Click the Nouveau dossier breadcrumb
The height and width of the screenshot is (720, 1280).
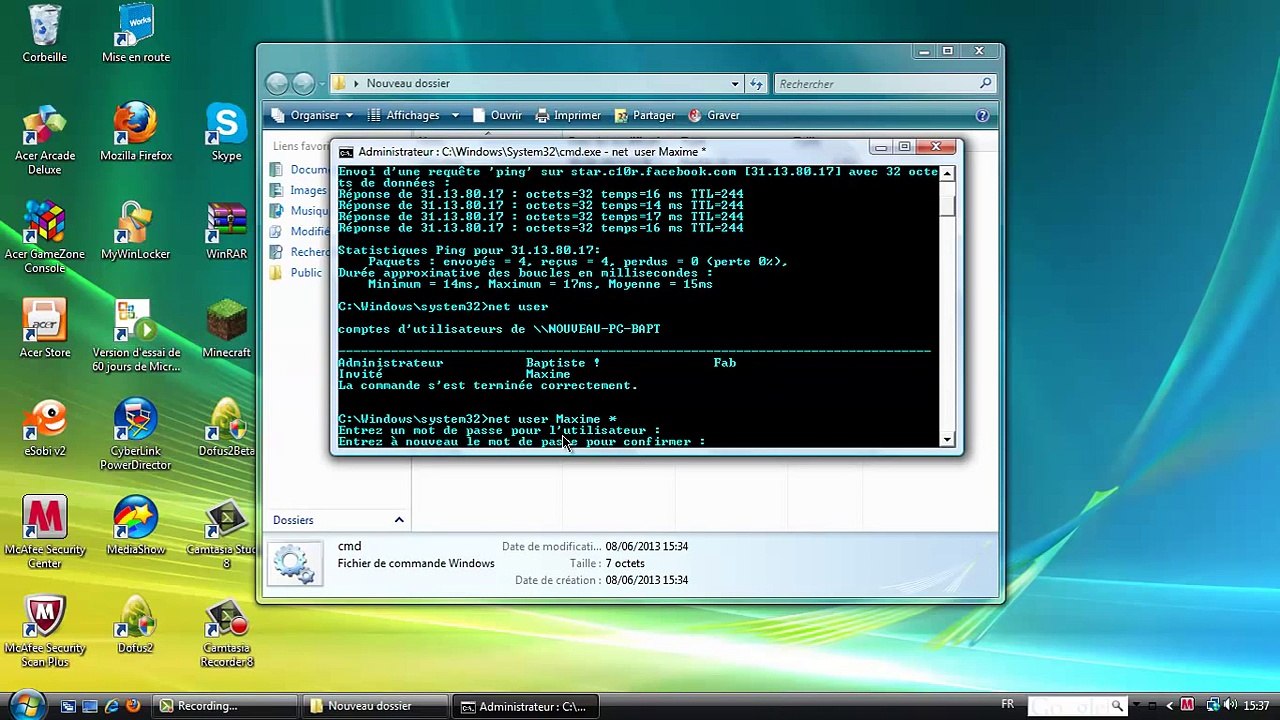pyautogui.click(x=408, y=84)
